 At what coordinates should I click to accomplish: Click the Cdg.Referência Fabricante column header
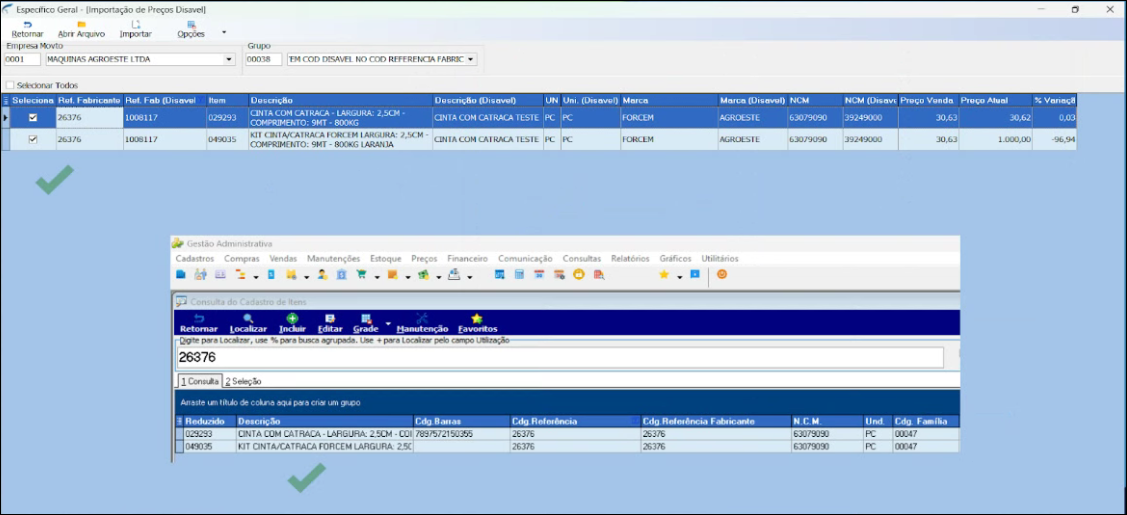[x=715, y=421]
